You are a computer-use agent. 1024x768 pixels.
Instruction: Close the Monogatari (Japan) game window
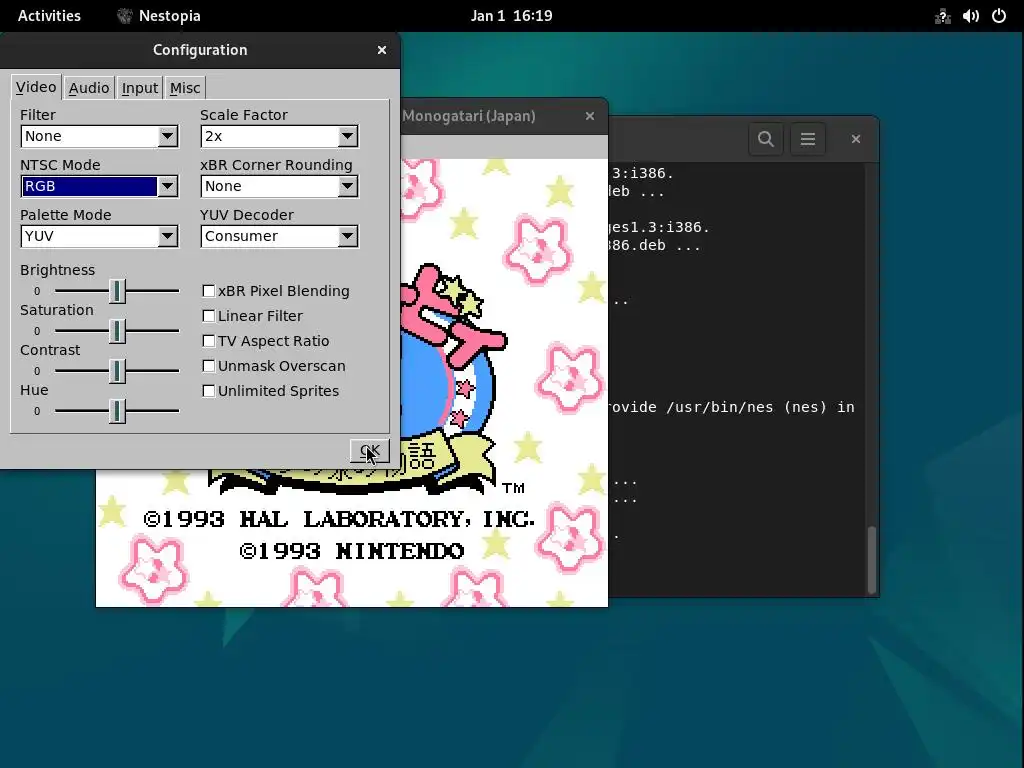click(x=590, y=116)
